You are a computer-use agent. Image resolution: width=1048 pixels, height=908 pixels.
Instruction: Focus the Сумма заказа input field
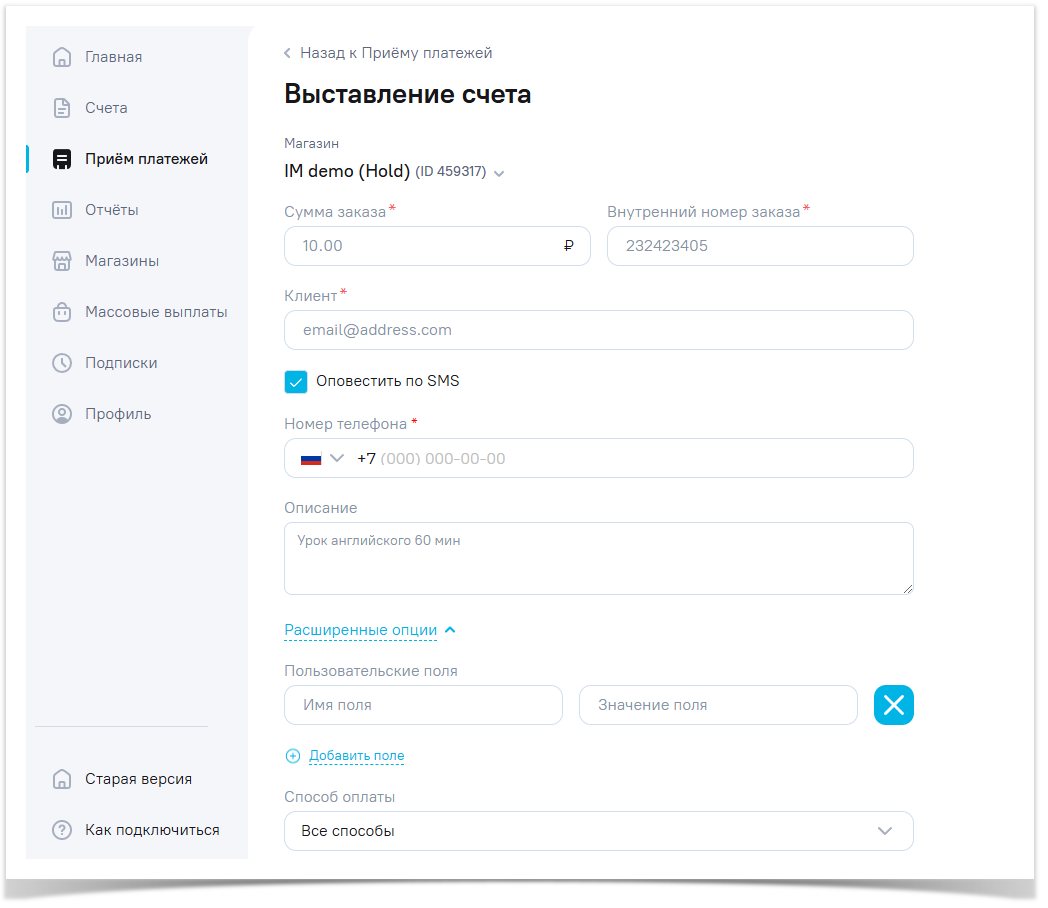[425, 246]
